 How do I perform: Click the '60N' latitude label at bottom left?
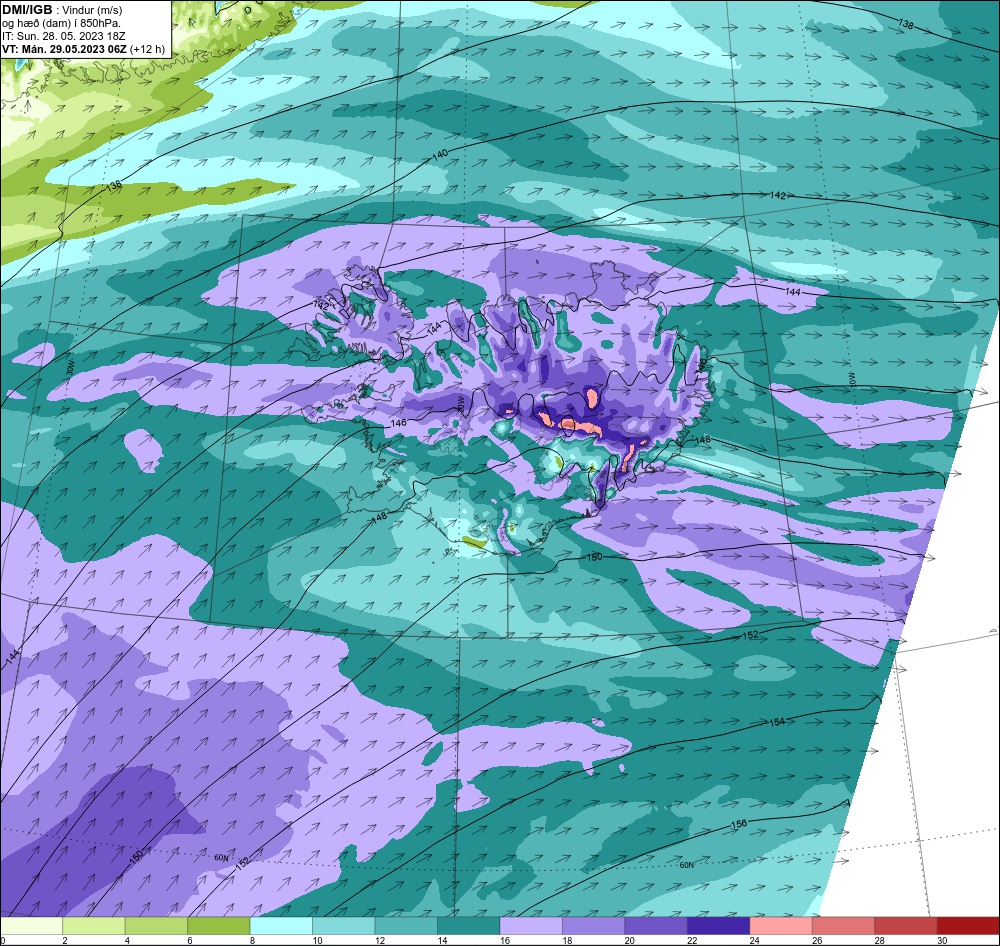coord(221,857)
